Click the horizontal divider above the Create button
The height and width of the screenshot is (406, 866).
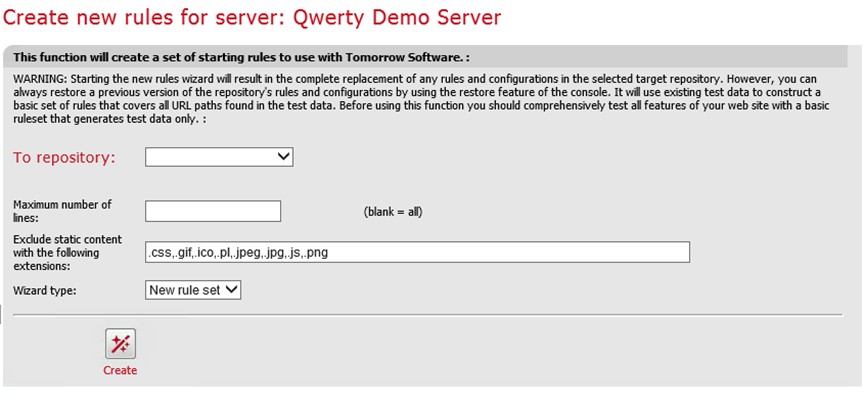[430, 315]
